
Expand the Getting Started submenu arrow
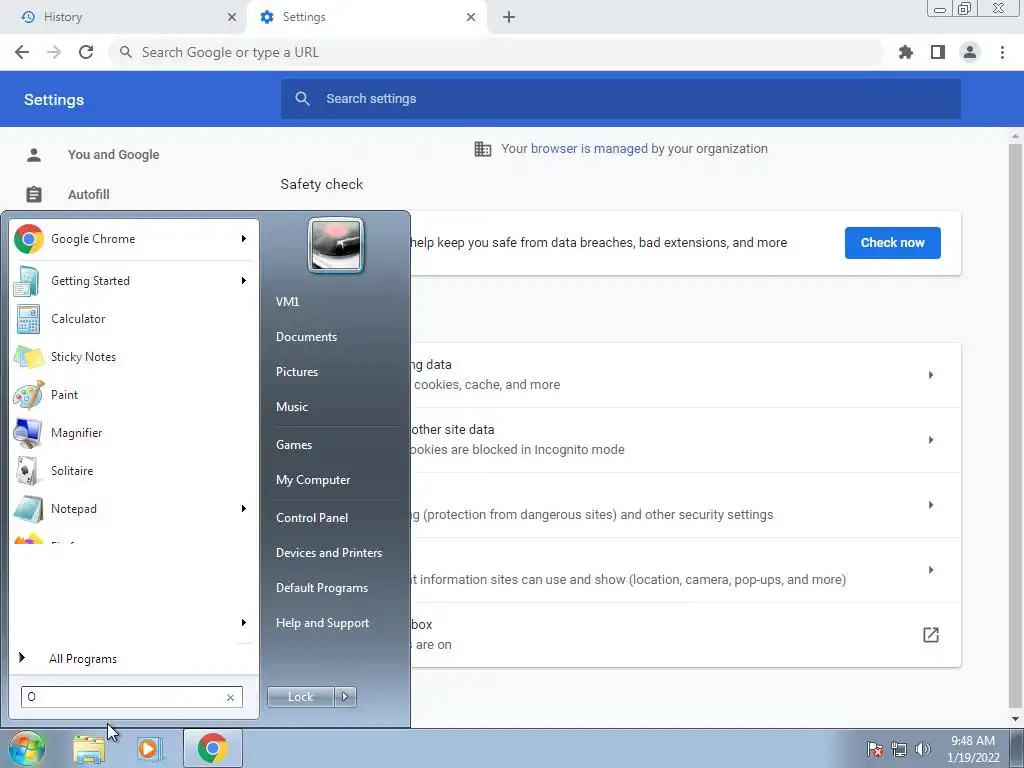click(x=244, y=281)
